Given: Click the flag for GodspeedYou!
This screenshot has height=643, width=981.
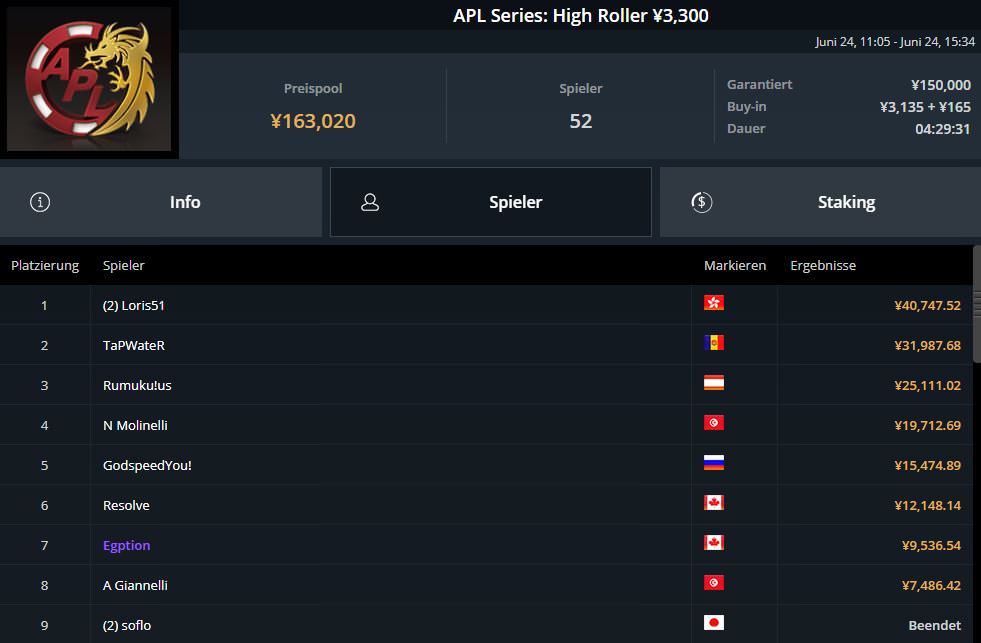Looking at the screenshot, I should (x=714, y=463).
